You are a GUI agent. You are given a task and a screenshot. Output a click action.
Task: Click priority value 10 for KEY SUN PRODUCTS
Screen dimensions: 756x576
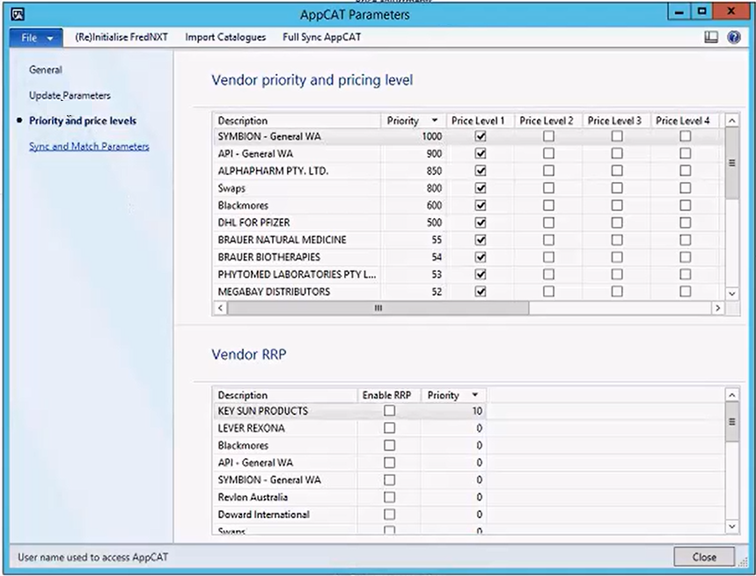coord(454,411)
